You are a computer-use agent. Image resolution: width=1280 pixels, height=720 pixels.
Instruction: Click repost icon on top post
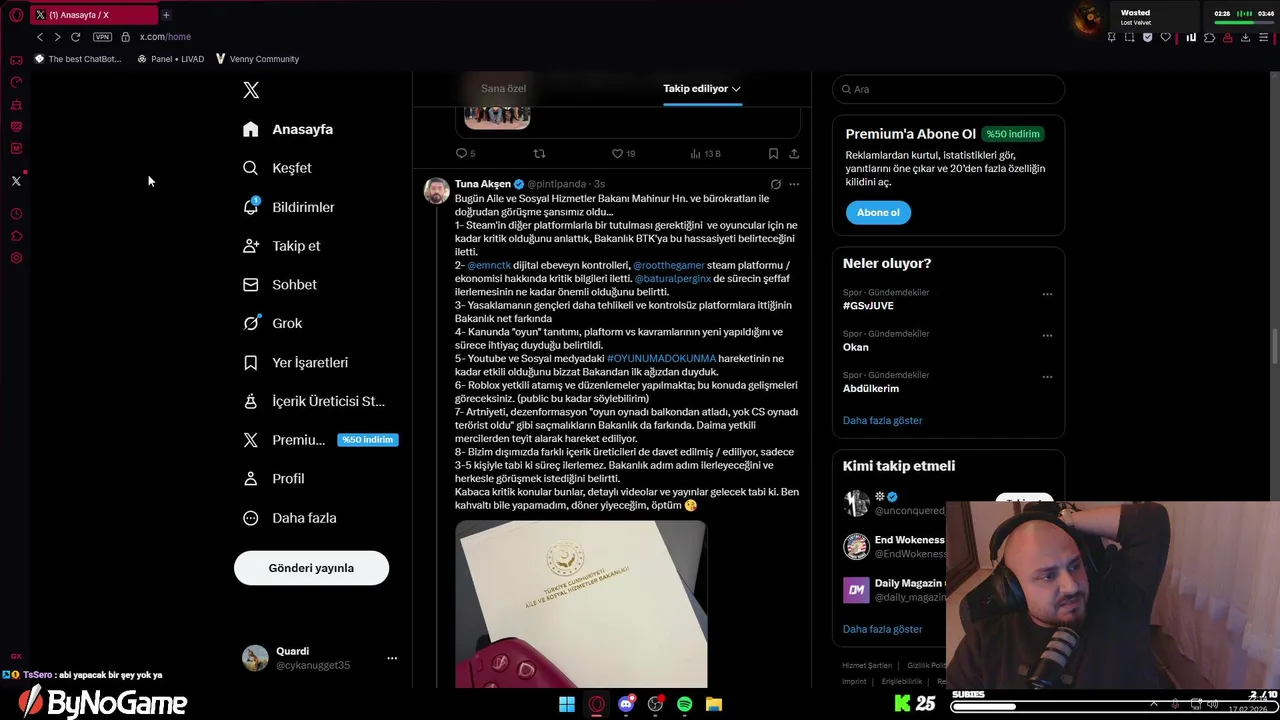click(x=539, y=153)
